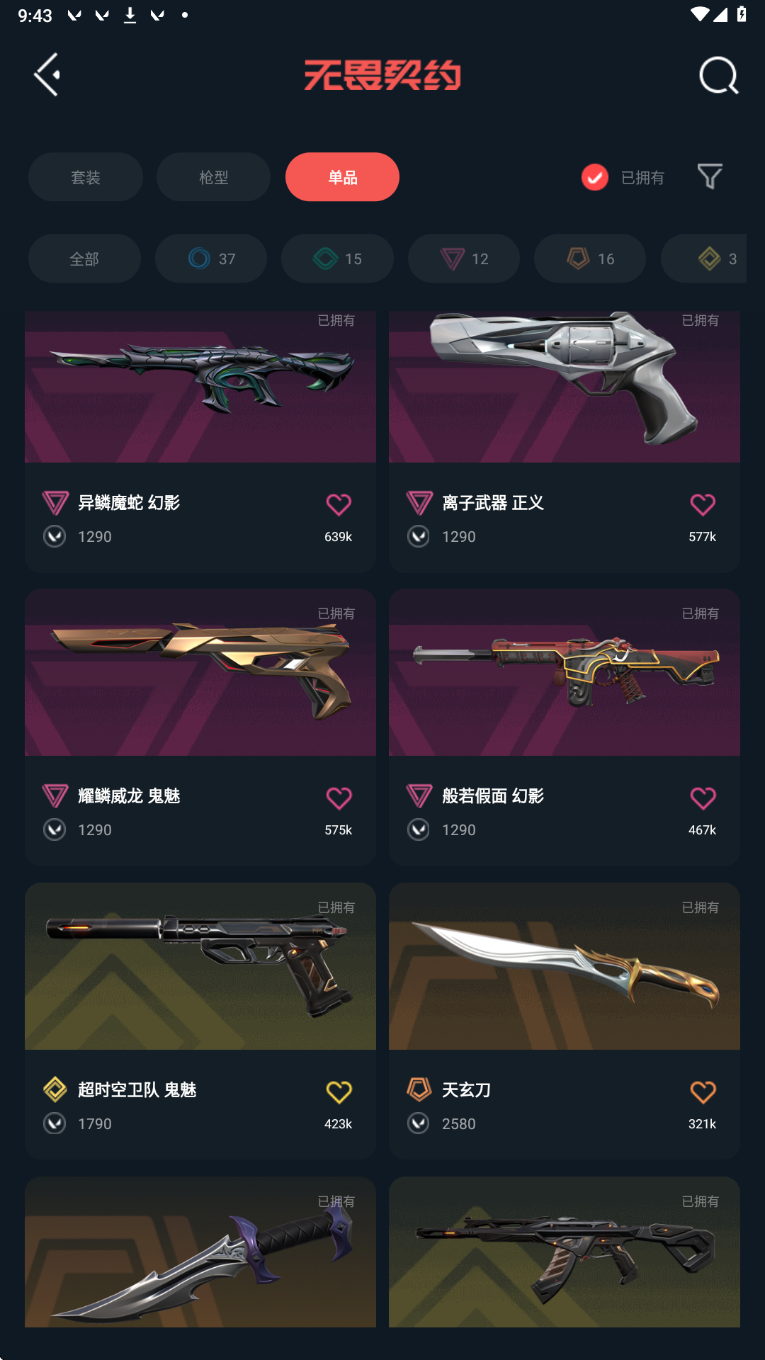Screen dimensions: 765x1360
Task: Filter by blue circle tier 37
Action: (x=211, y=259)
